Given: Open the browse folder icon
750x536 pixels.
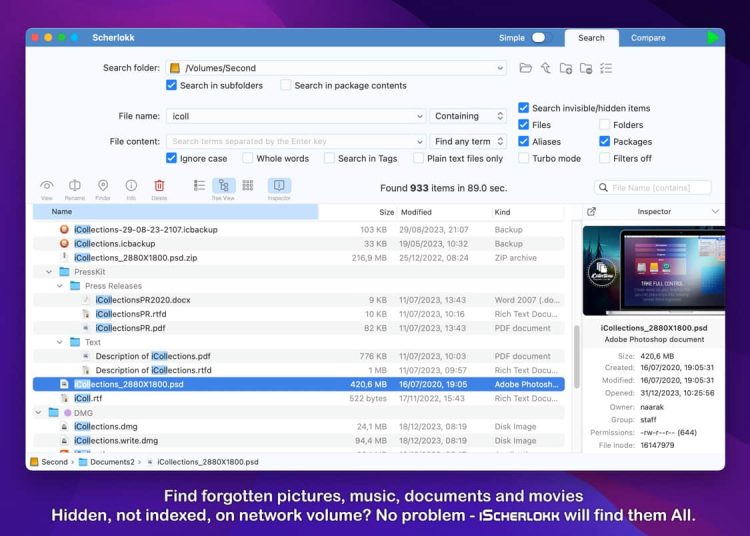Looking at the screenshot, I should point(526,68).
